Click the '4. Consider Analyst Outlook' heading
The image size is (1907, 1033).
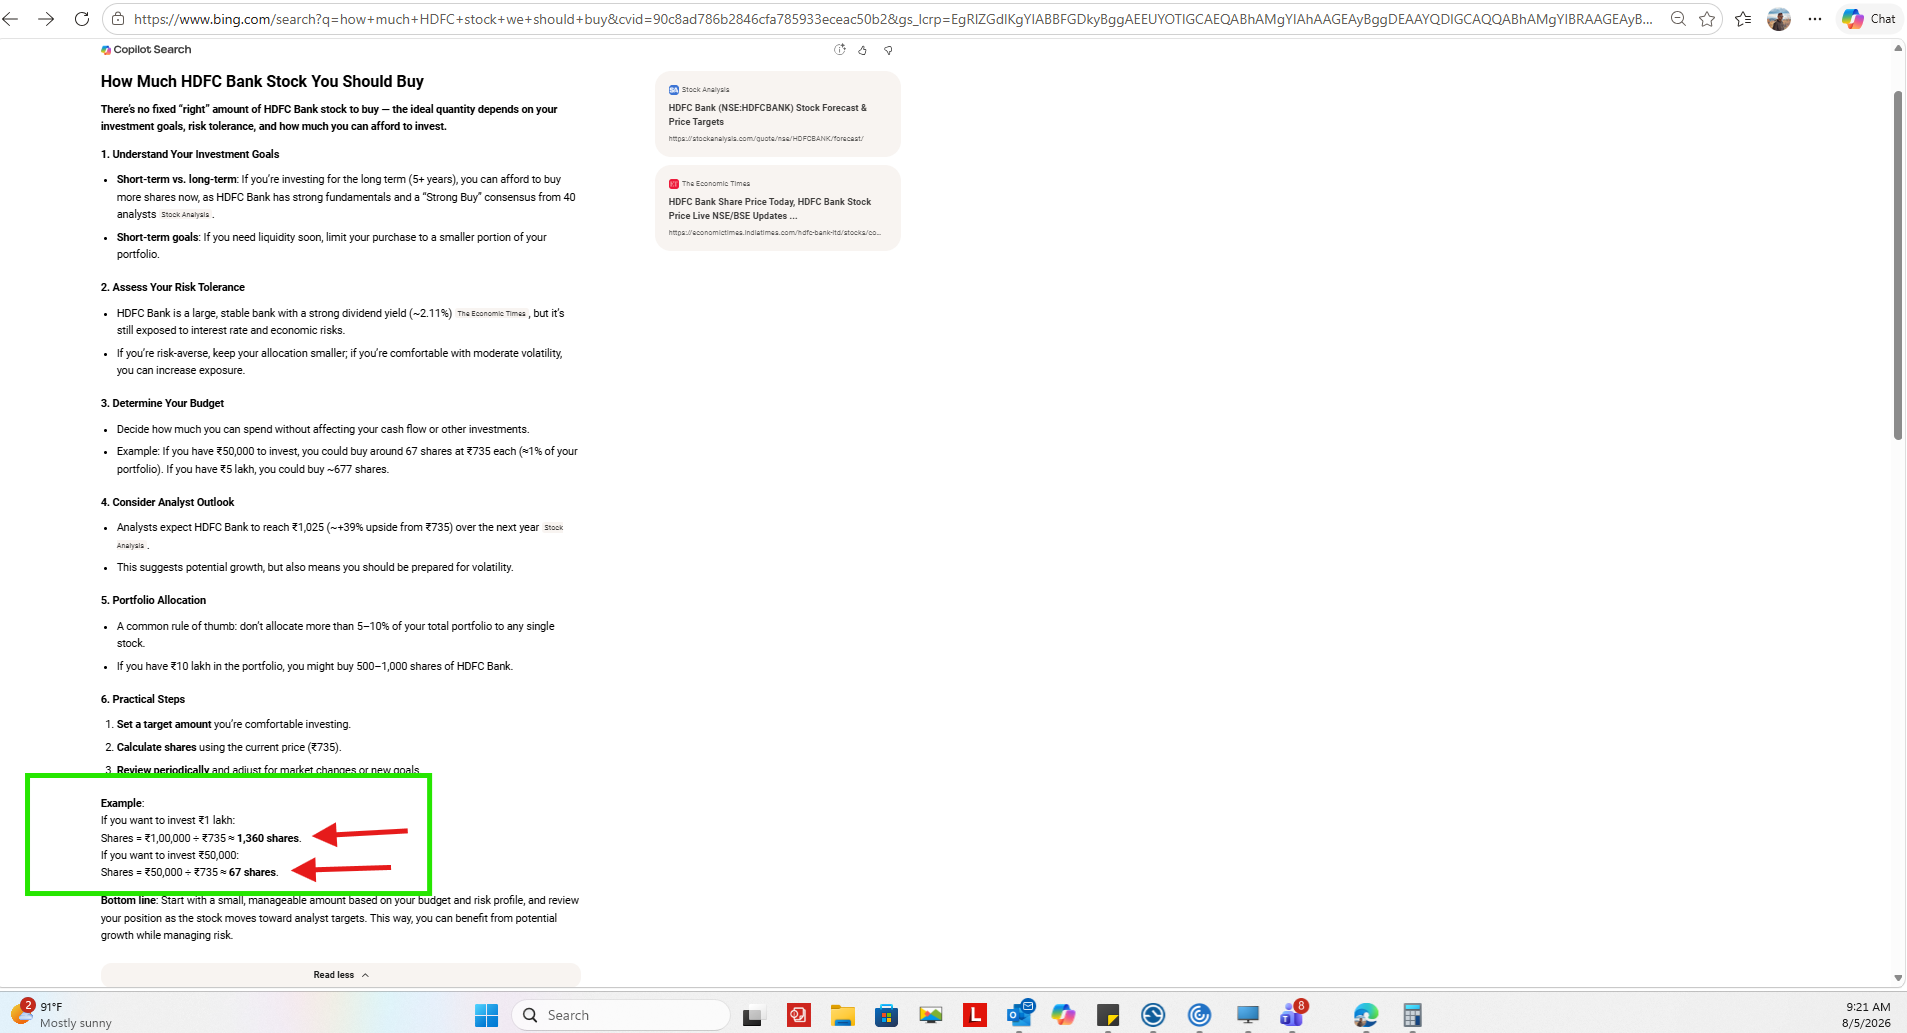click(168, 502)
